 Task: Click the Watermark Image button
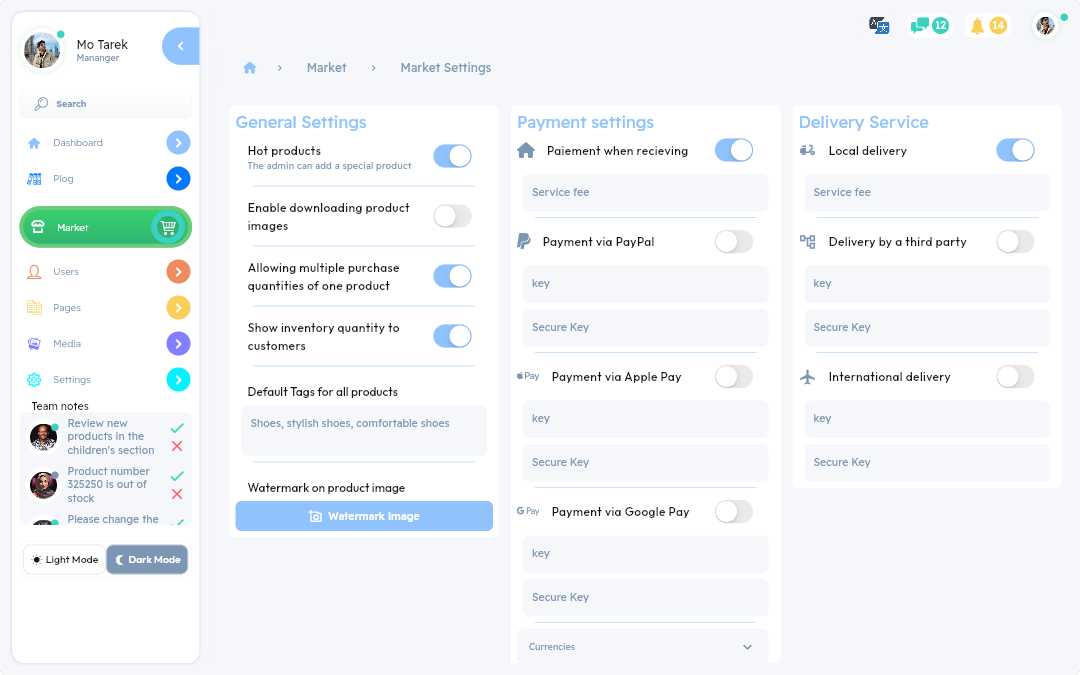tap(364, 516)
